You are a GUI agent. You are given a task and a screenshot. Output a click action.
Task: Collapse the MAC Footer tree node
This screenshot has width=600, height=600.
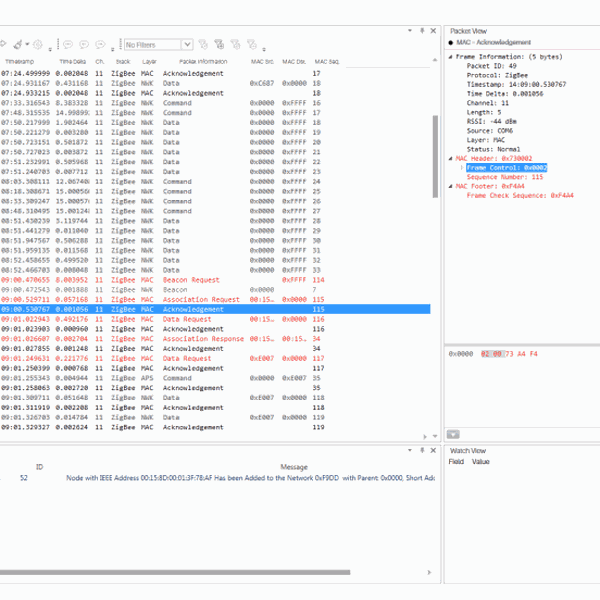[x=451, y=186]
